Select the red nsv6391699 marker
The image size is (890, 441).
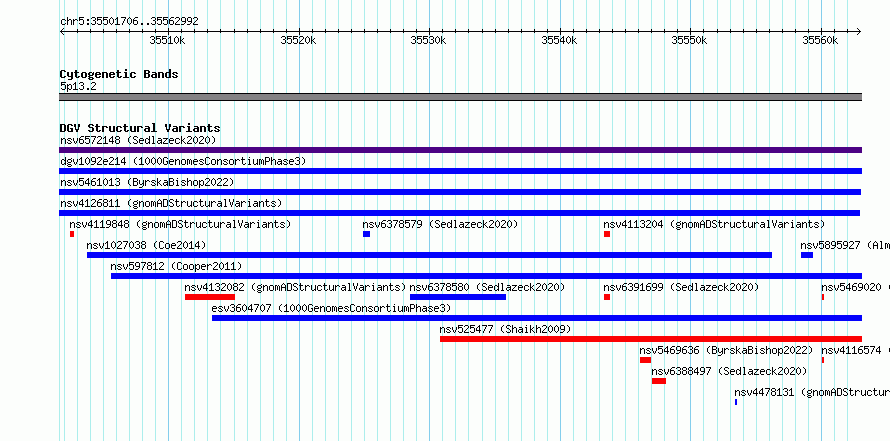coord(607,297)
